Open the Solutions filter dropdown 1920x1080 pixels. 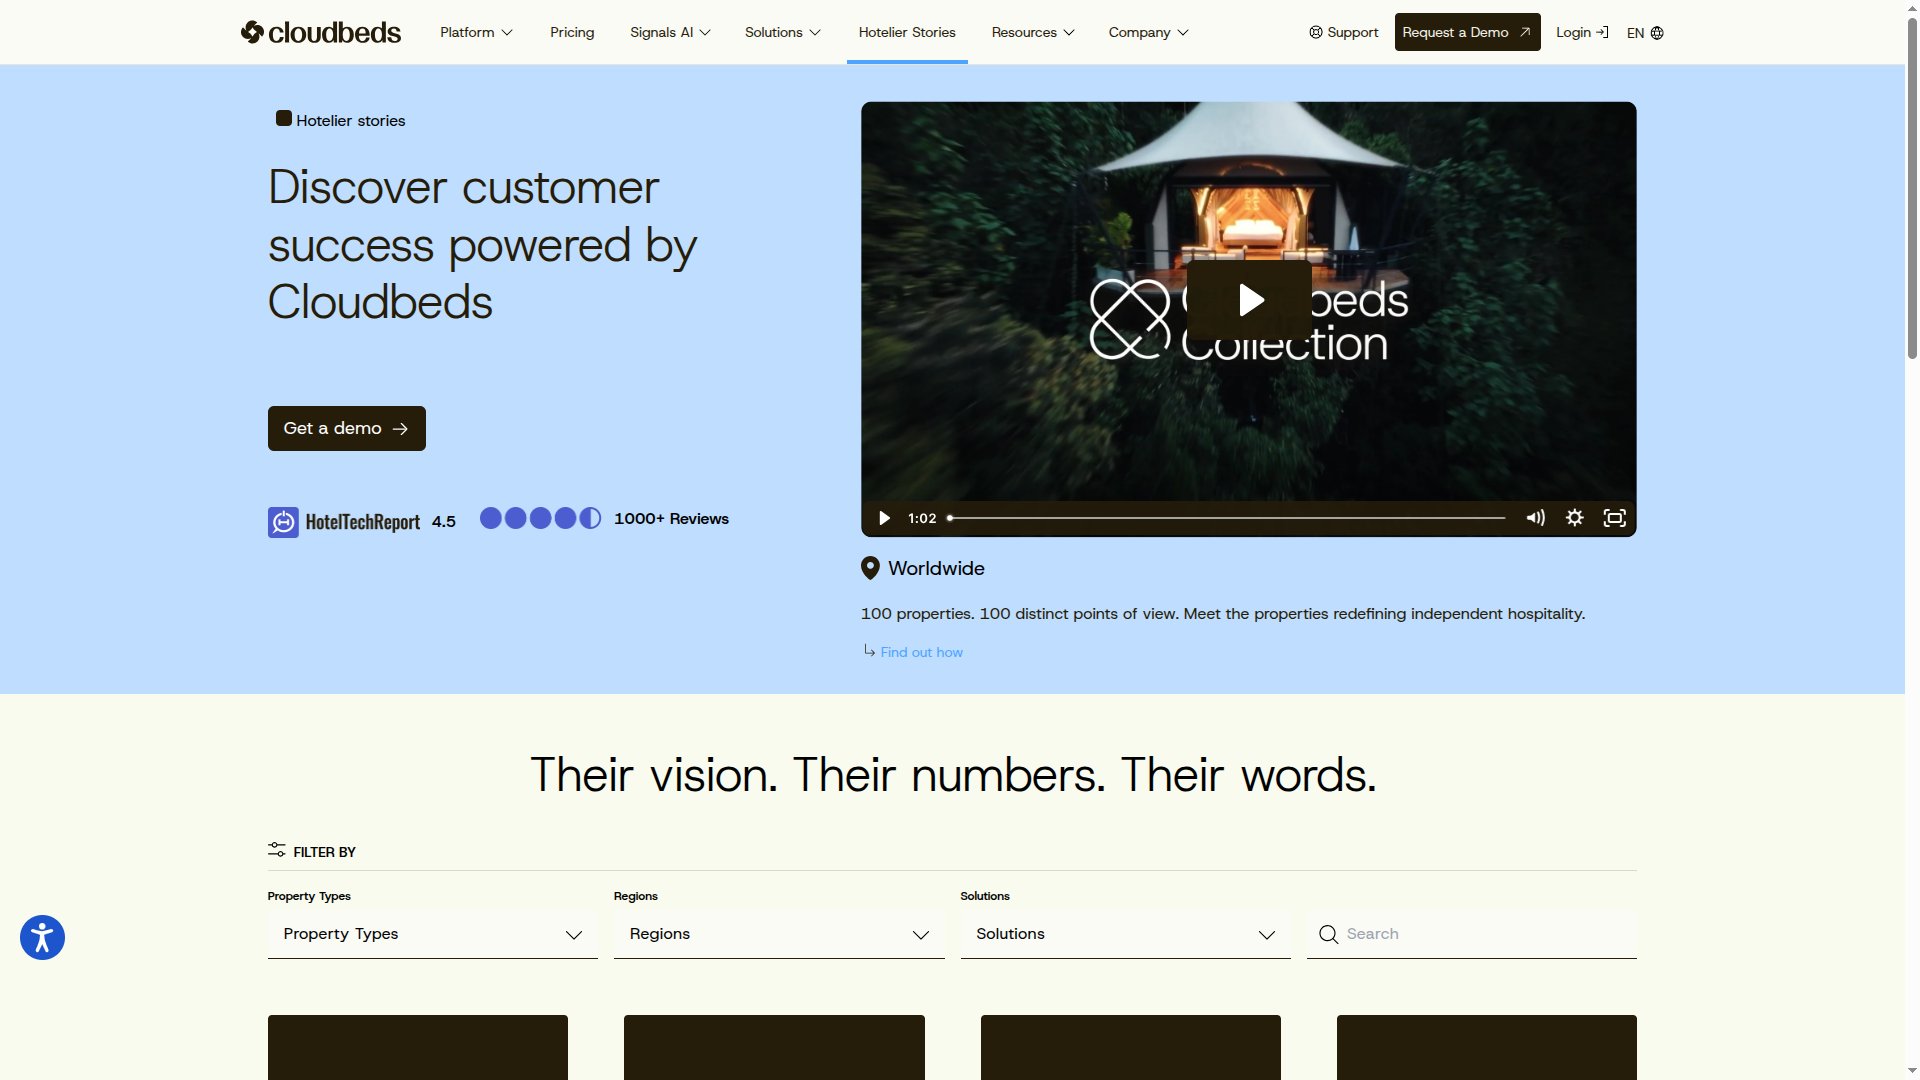[1124, 934]
